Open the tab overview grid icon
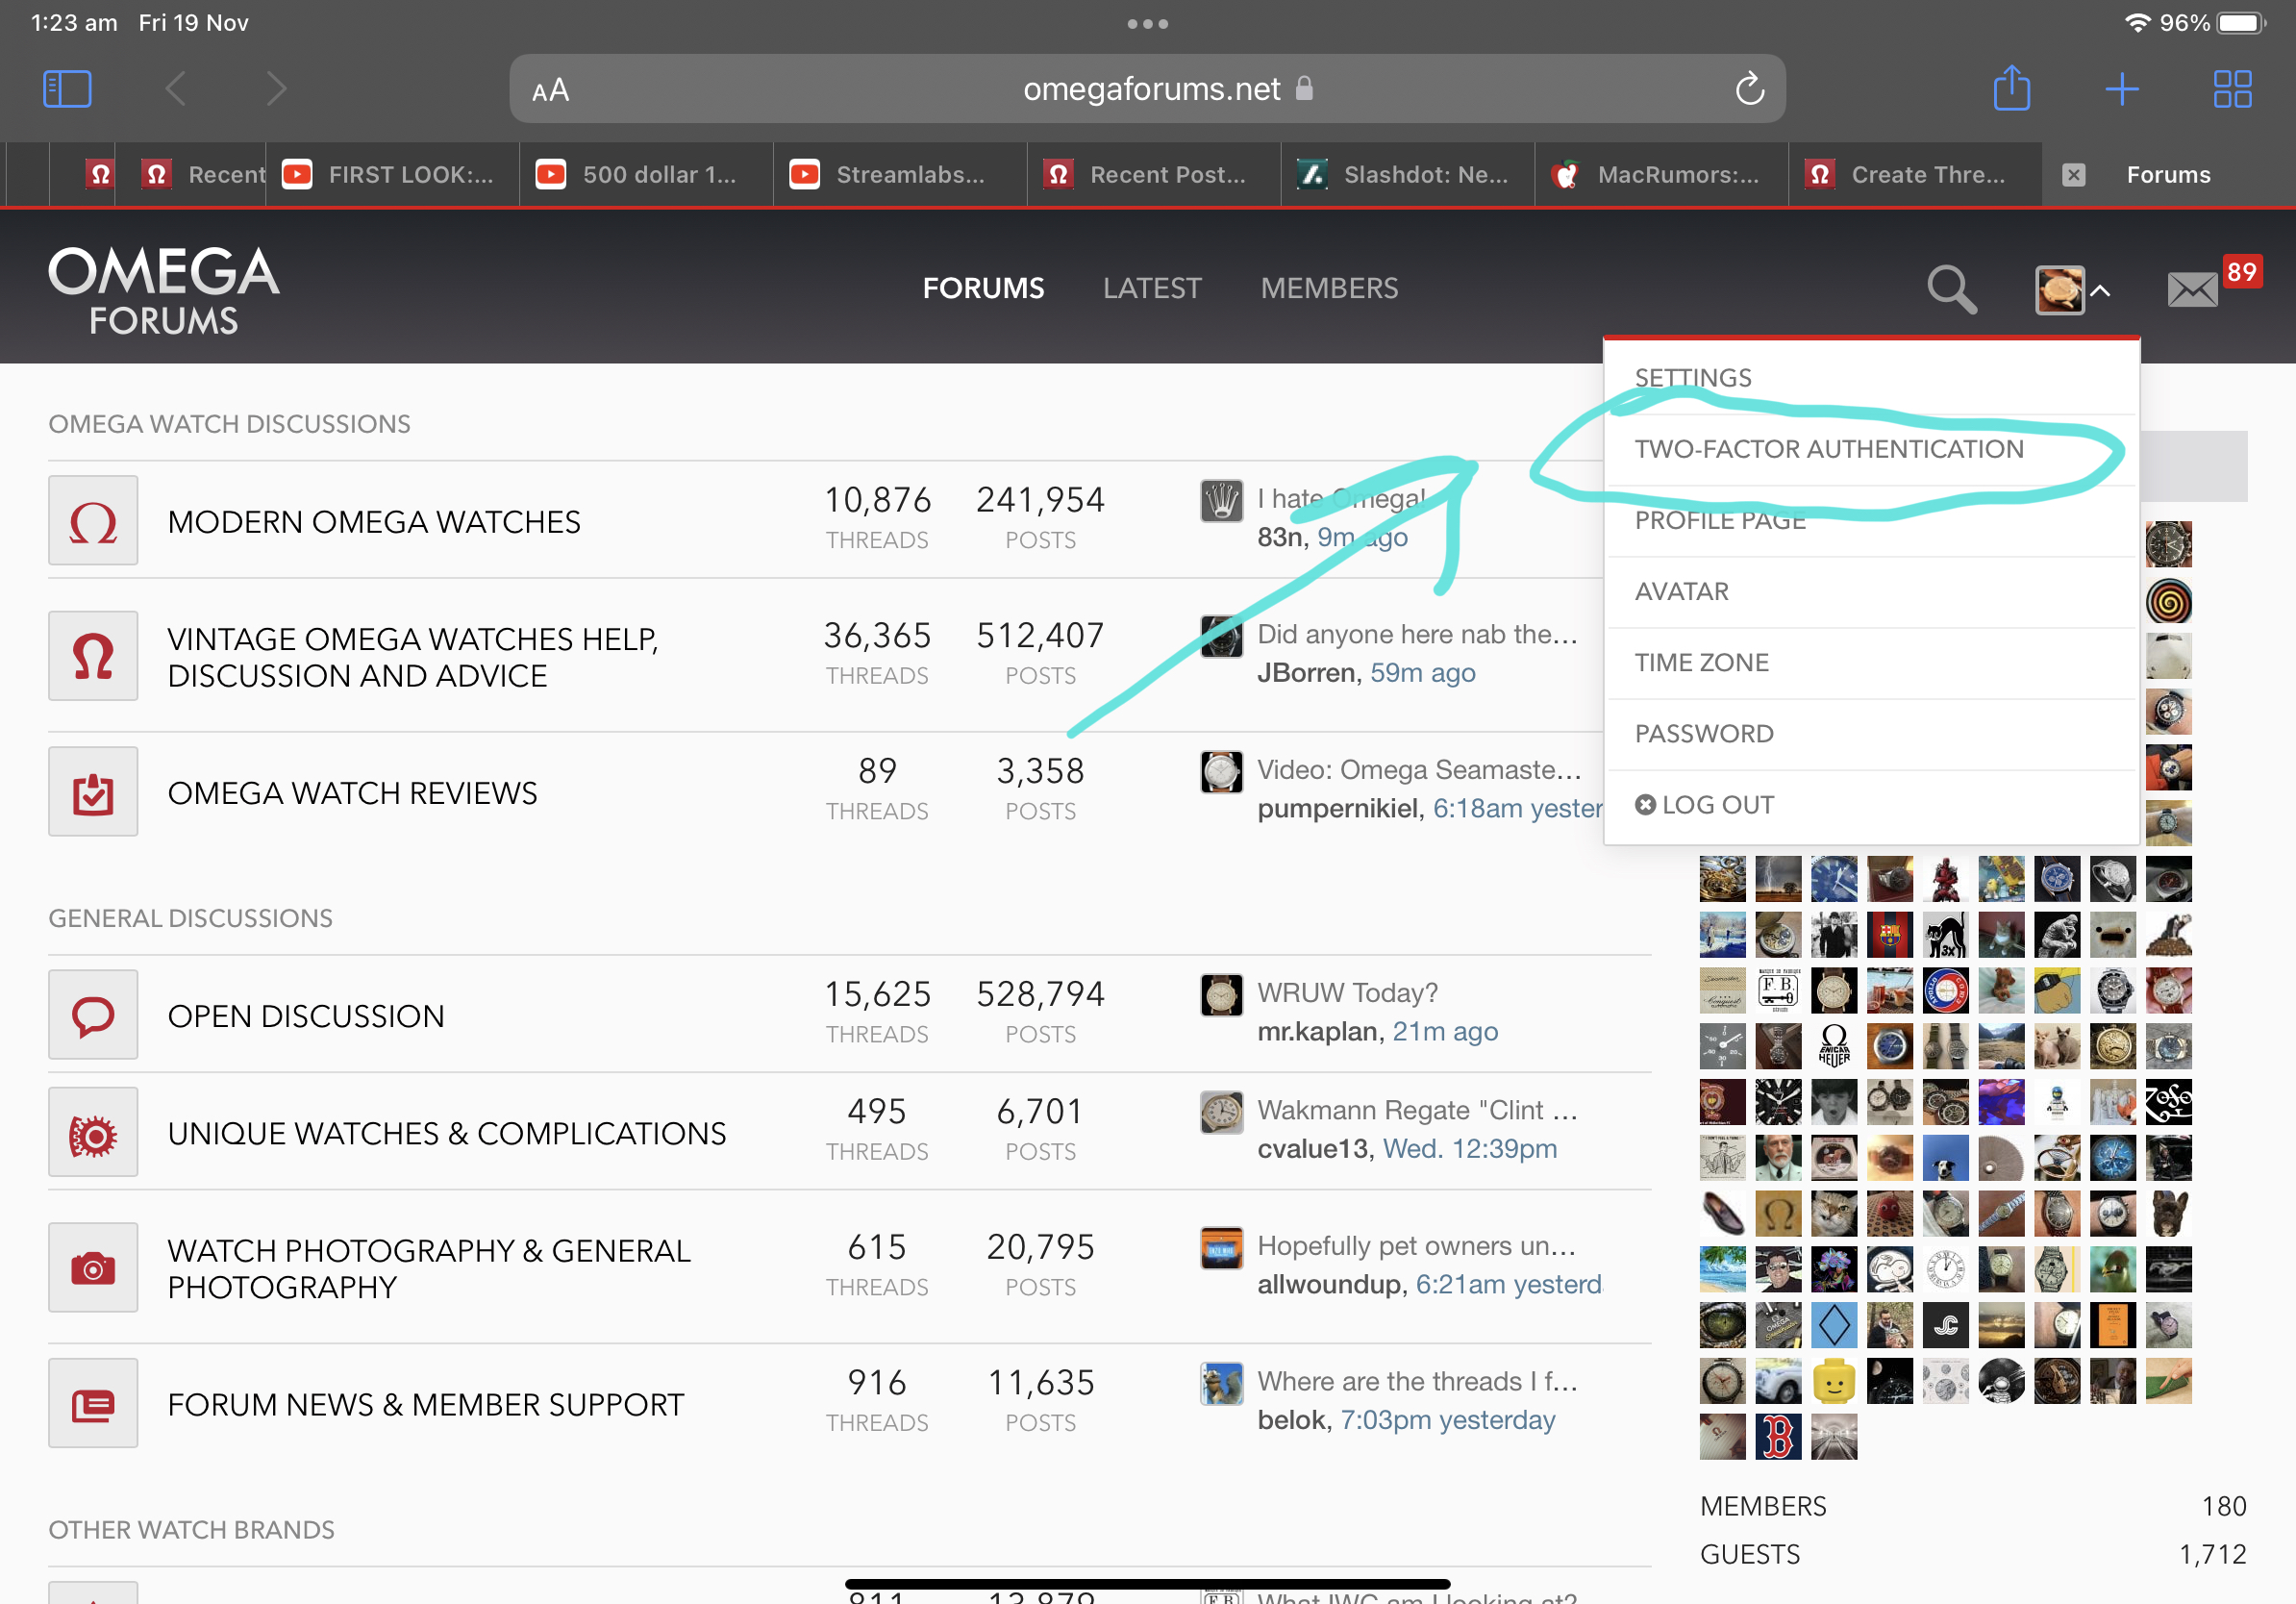Viewport: 2296px width, 1604px height. pyautogui.click(x=2231, y=89)
